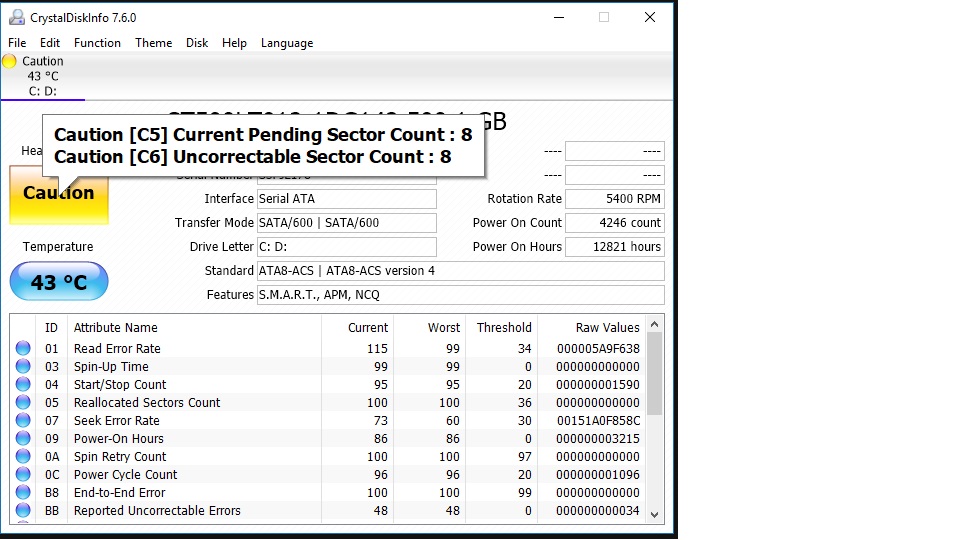
Task: Open the Theme menu
Action: 154,43
